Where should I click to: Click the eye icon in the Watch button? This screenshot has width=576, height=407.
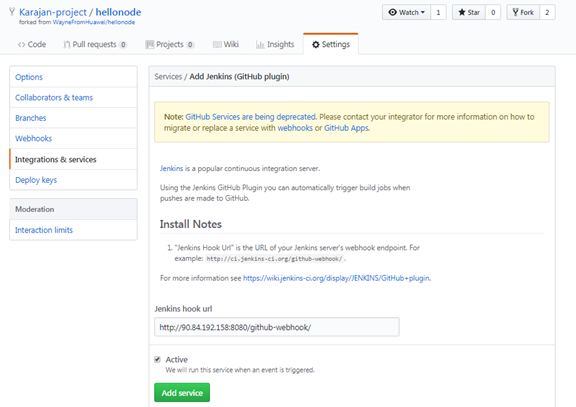(x=392, y=12)
